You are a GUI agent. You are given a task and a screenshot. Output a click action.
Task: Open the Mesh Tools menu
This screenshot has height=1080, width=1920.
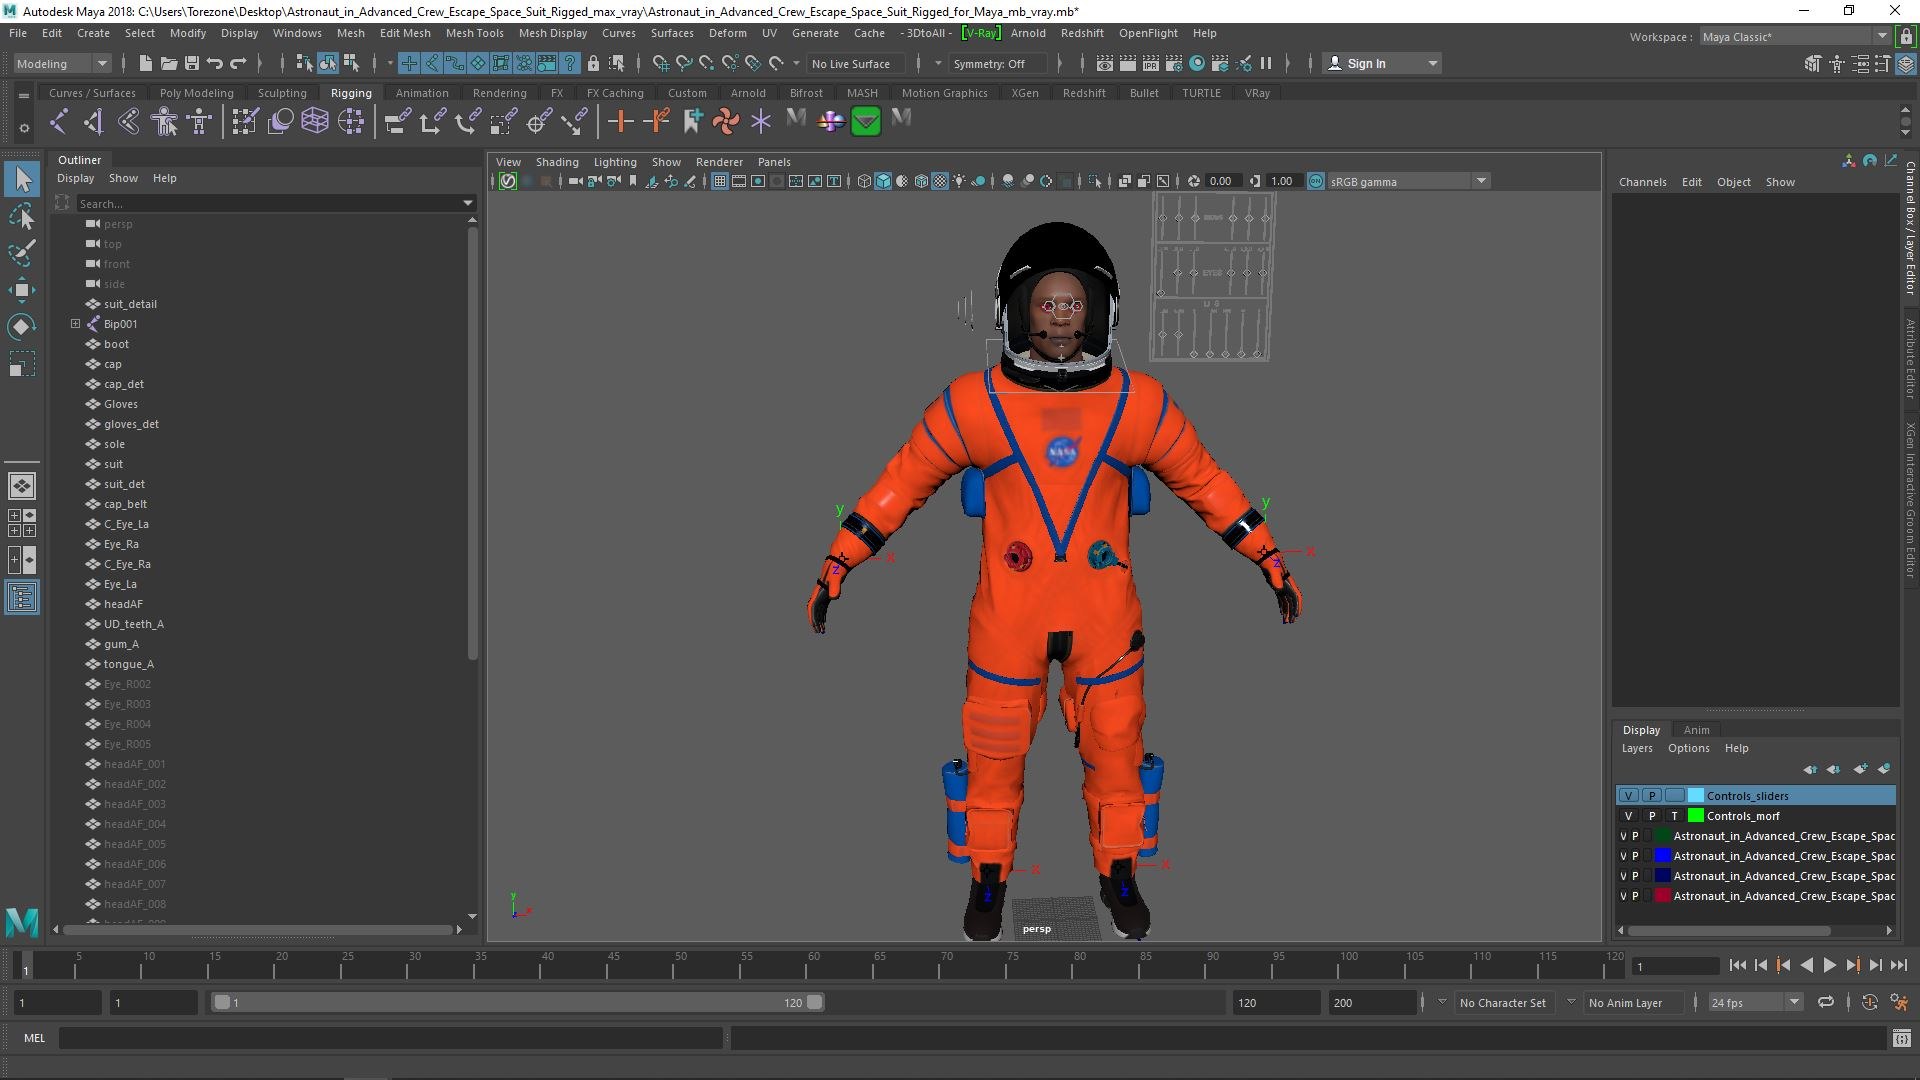coord(474,33)
